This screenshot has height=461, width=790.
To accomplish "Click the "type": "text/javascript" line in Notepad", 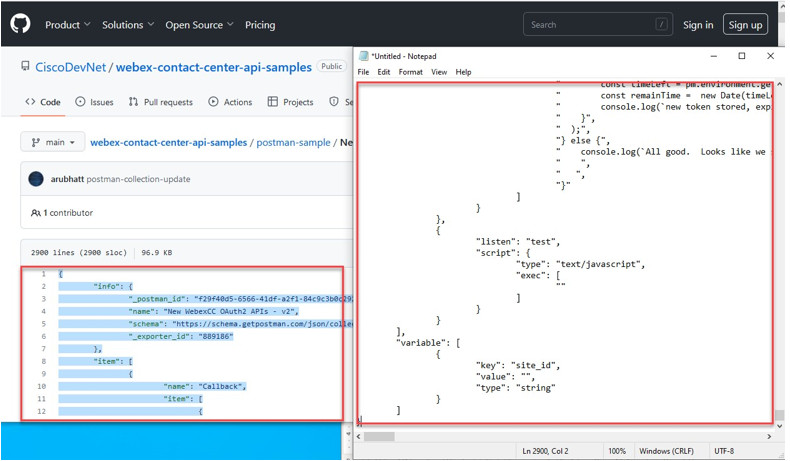I will coord(580,264).
